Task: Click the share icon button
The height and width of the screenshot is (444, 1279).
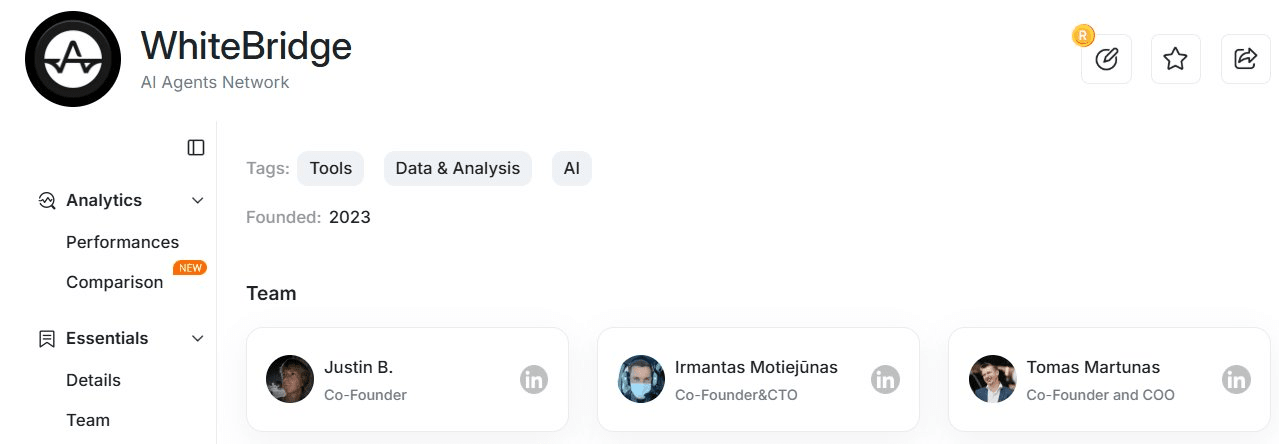Action: (x=1246, y=59)
